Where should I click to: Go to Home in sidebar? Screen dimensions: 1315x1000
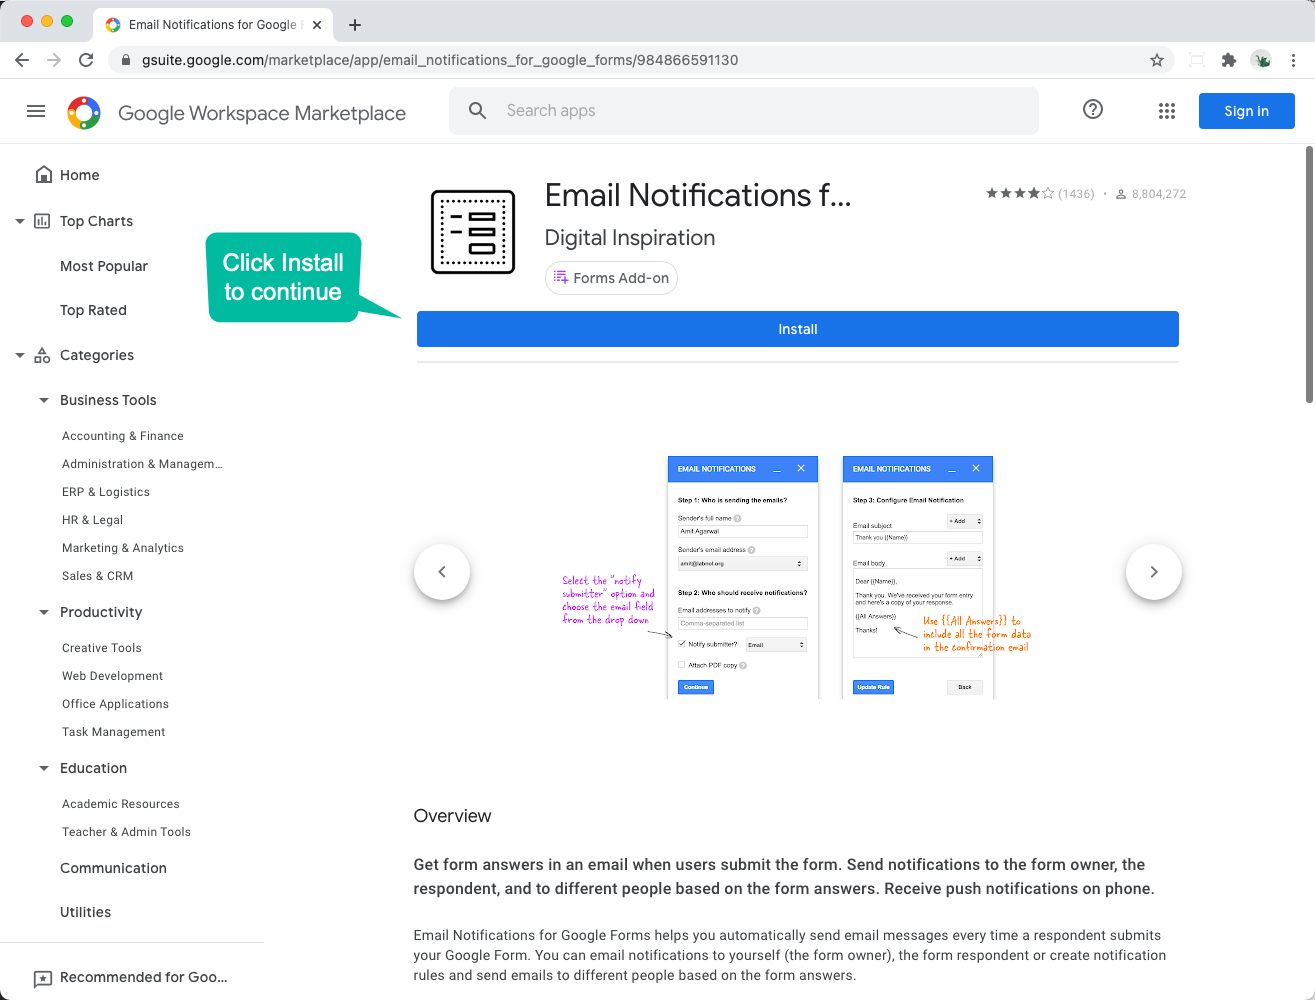(79, 175)
